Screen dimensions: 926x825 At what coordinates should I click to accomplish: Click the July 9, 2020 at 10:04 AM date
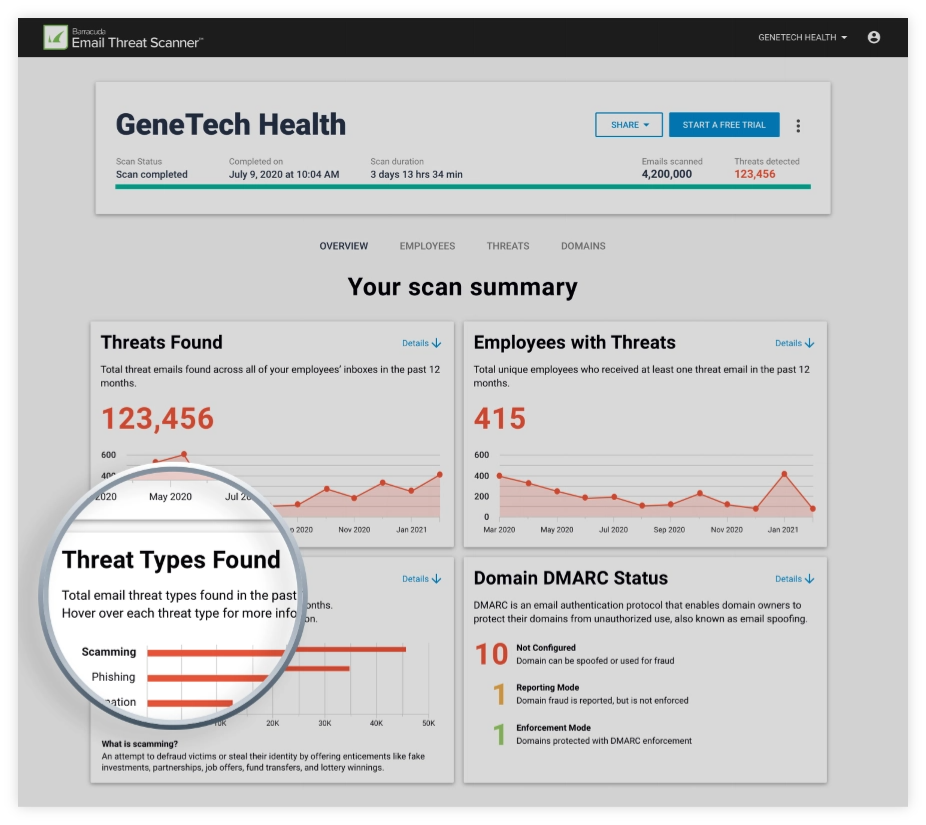coord(284,174)
